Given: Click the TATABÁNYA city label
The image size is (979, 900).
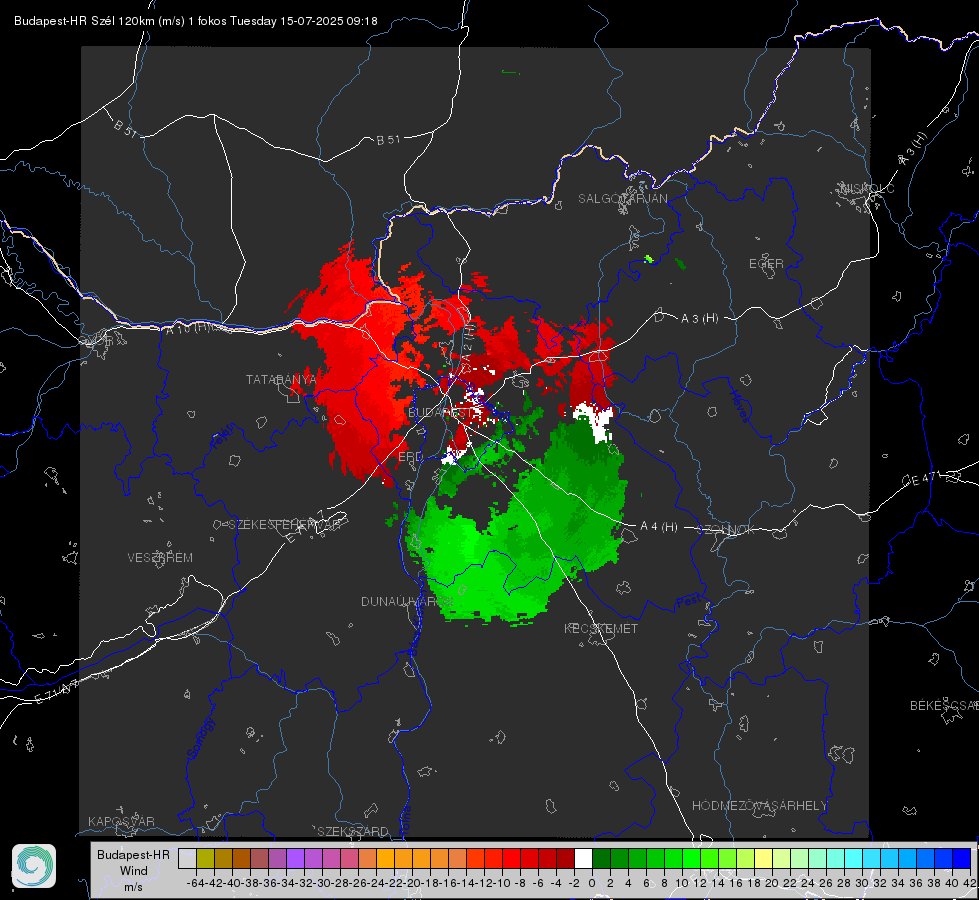Looking at the screenshot, I should [x=281, y=380].
